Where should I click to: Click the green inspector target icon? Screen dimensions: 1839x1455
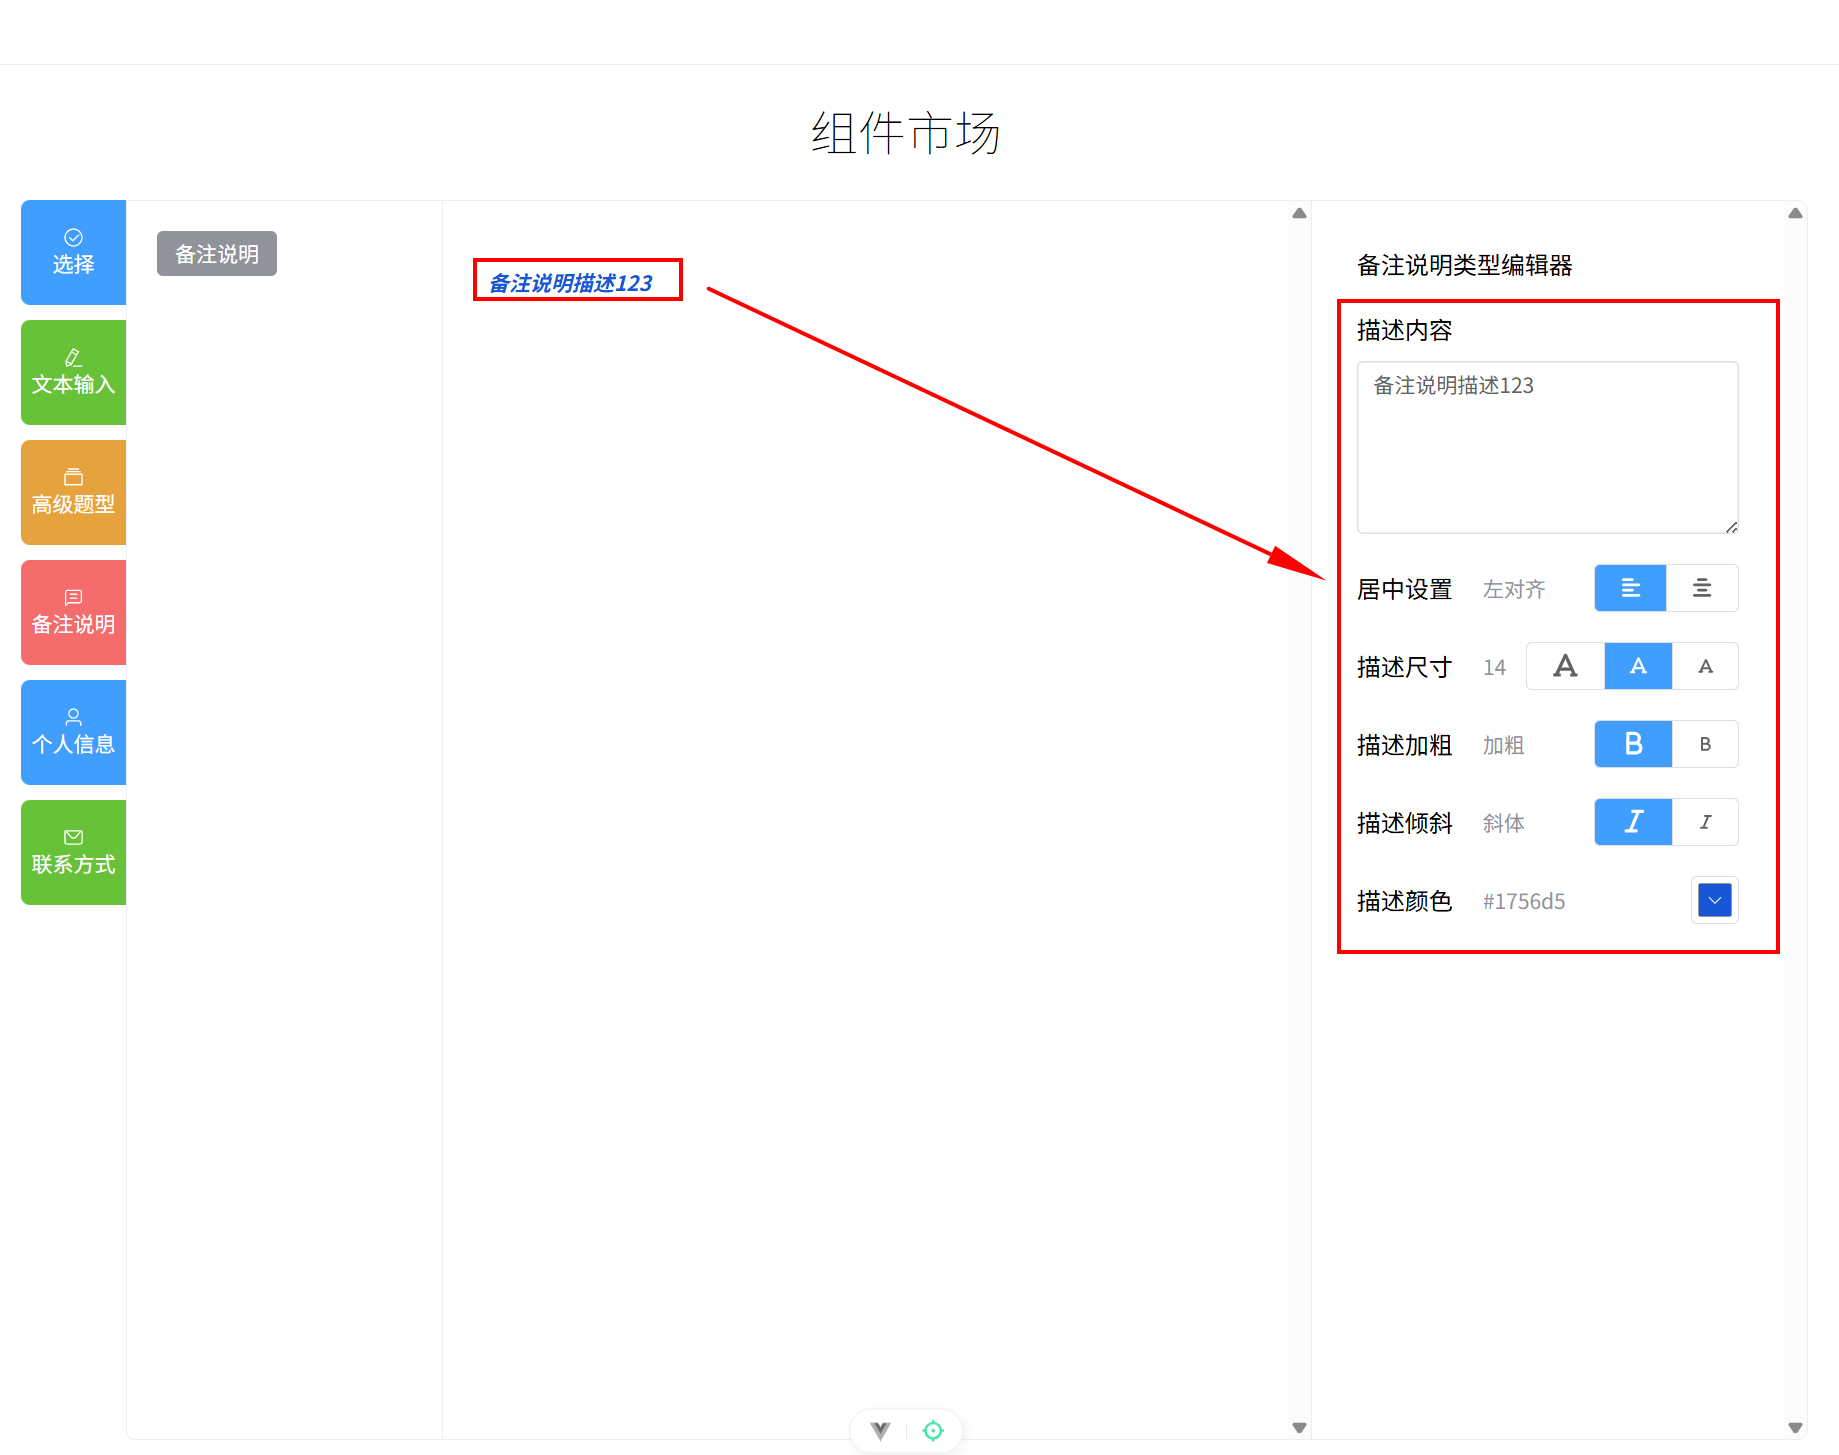click(933, 1431)
